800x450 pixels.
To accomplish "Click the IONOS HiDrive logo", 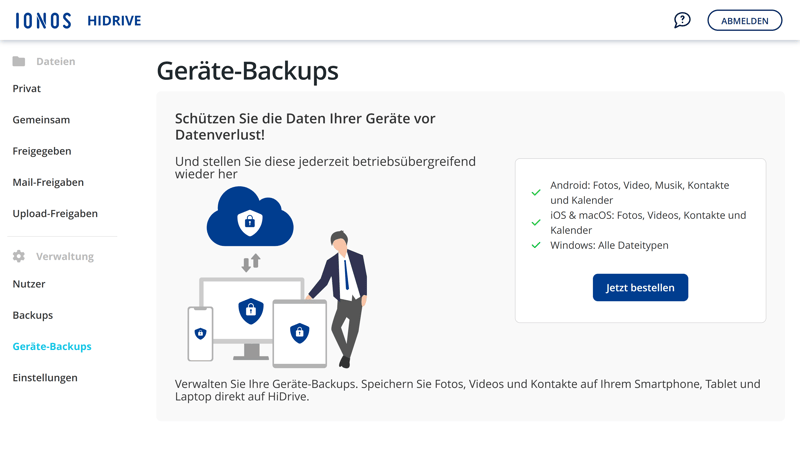I will tap(78, 20).
